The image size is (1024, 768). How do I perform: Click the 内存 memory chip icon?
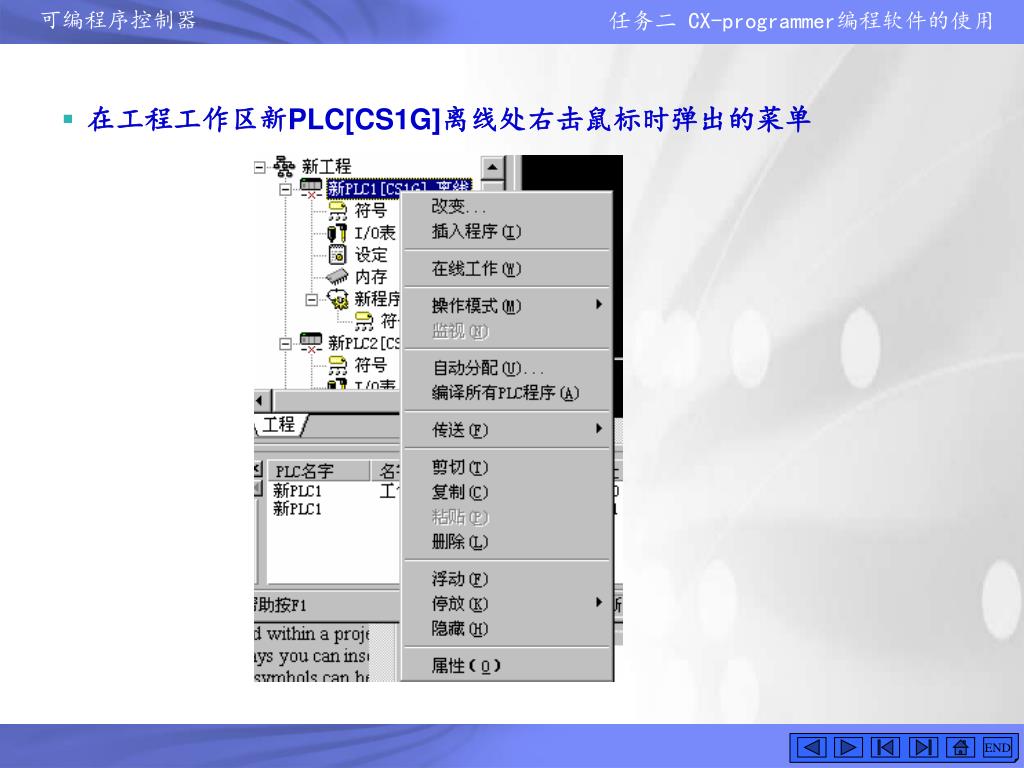(337, 277)
